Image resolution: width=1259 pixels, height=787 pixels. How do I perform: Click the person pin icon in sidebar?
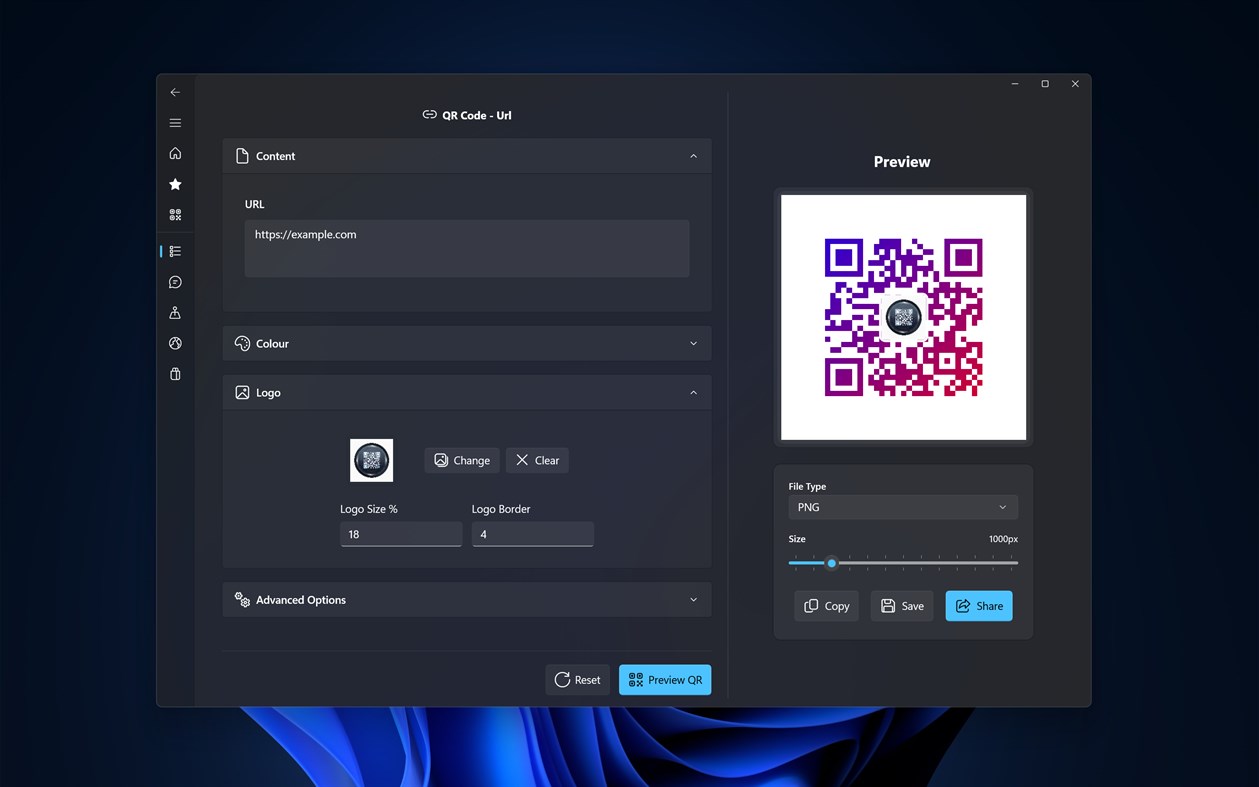175,312
